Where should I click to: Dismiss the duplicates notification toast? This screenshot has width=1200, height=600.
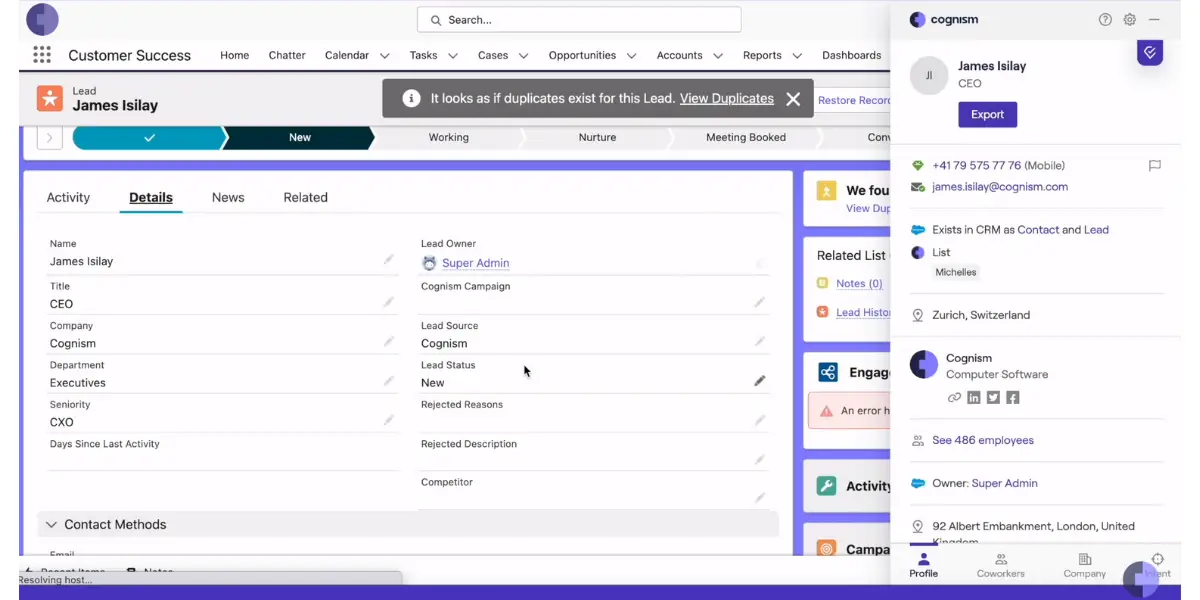coord(793,99)
